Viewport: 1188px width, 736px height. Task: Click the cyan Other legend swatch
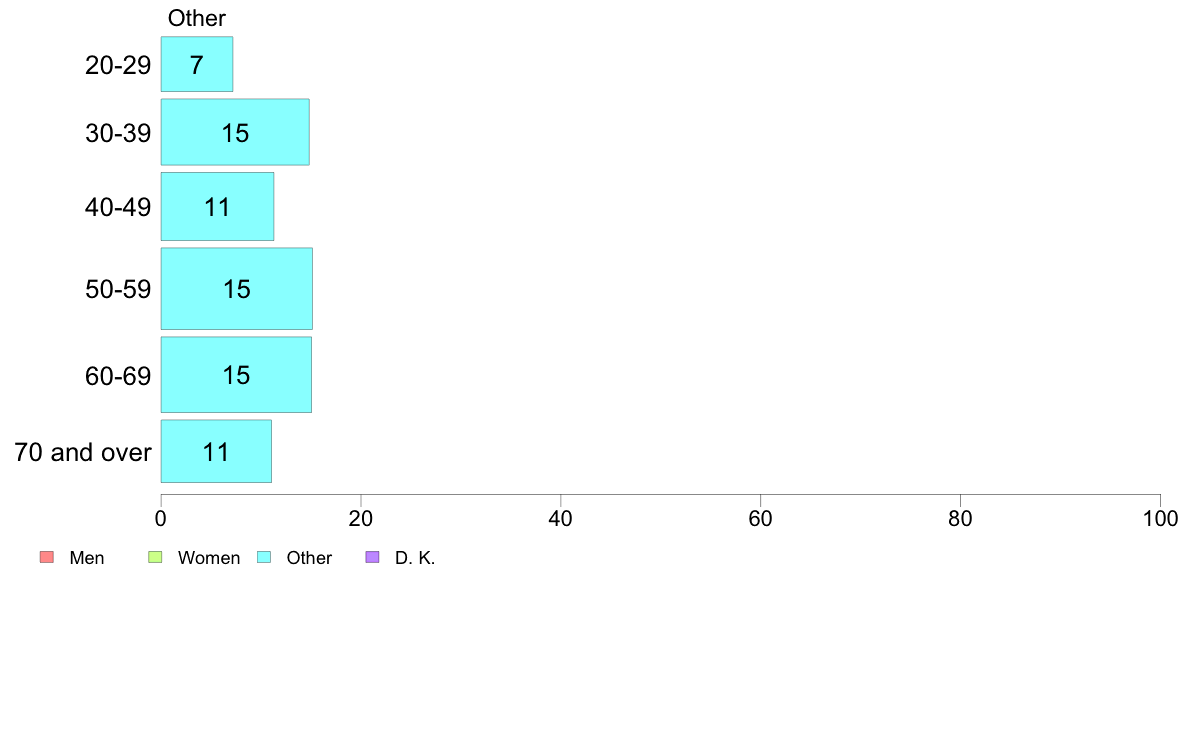264,557
